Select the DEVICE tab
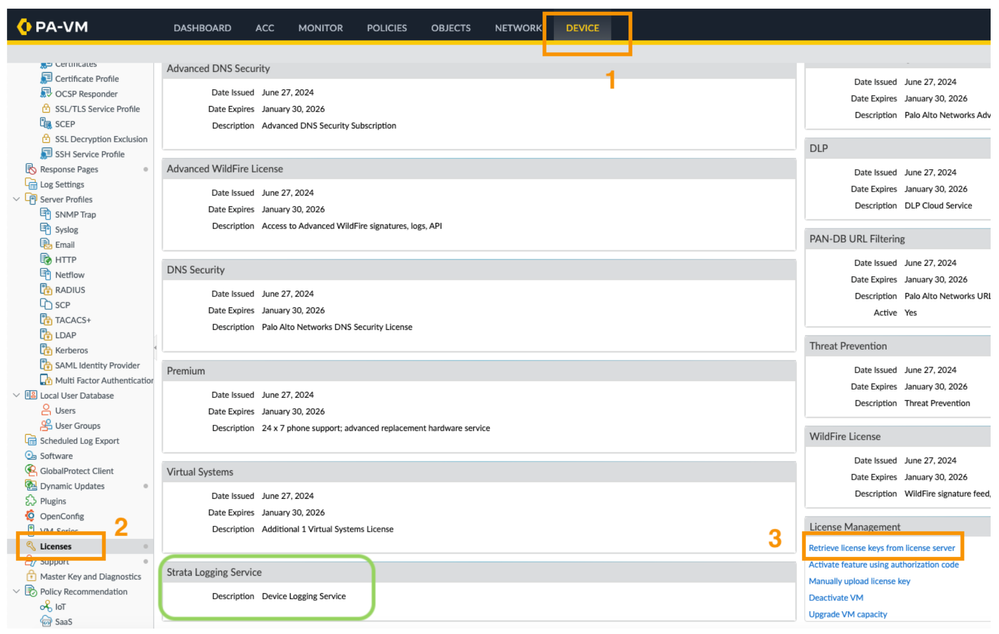999x634 pixels. tap(582, 28)
